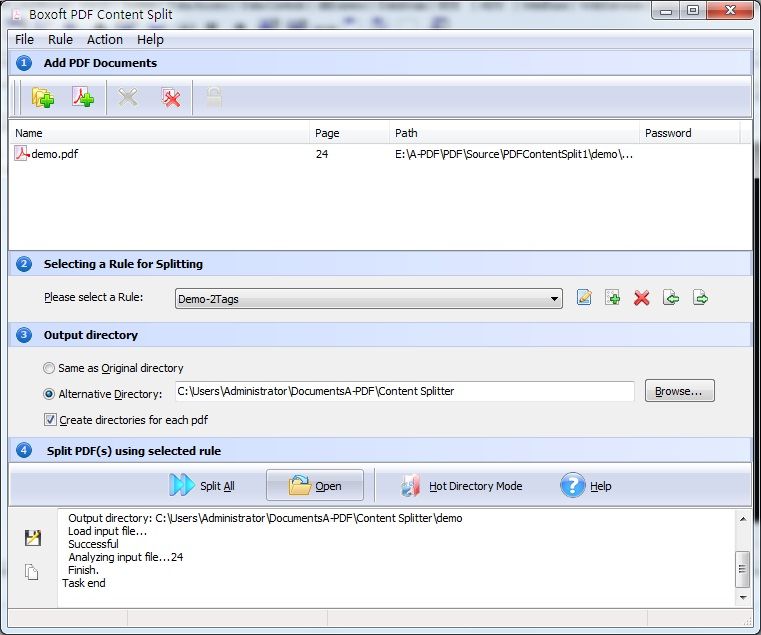This screenshot has height=635, width=761.
Task: Select the demo.pdf row name
Action: coord(54,154)
